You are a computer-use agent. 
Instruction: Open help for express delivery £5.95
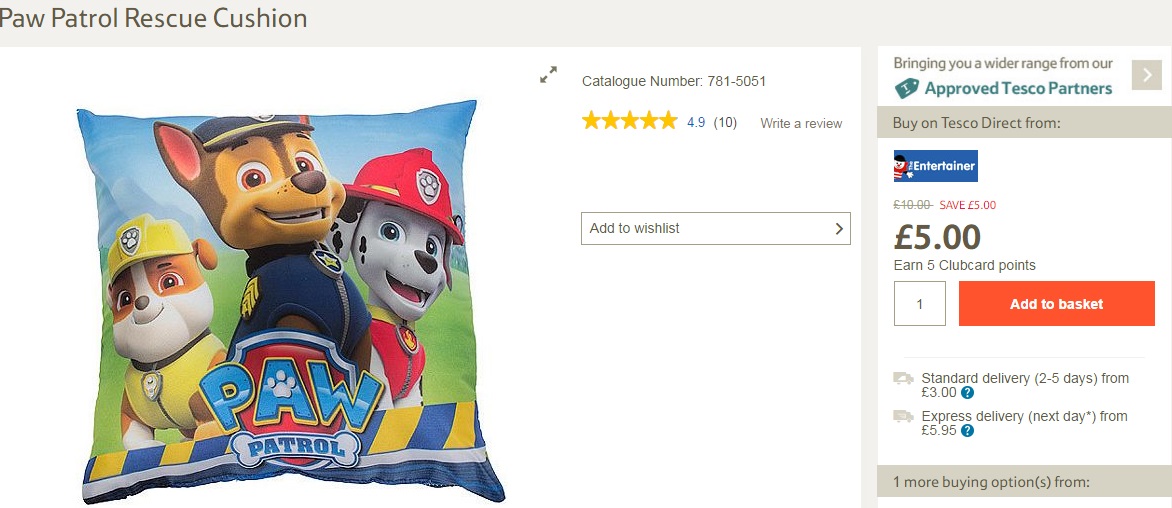coord(966,431)
